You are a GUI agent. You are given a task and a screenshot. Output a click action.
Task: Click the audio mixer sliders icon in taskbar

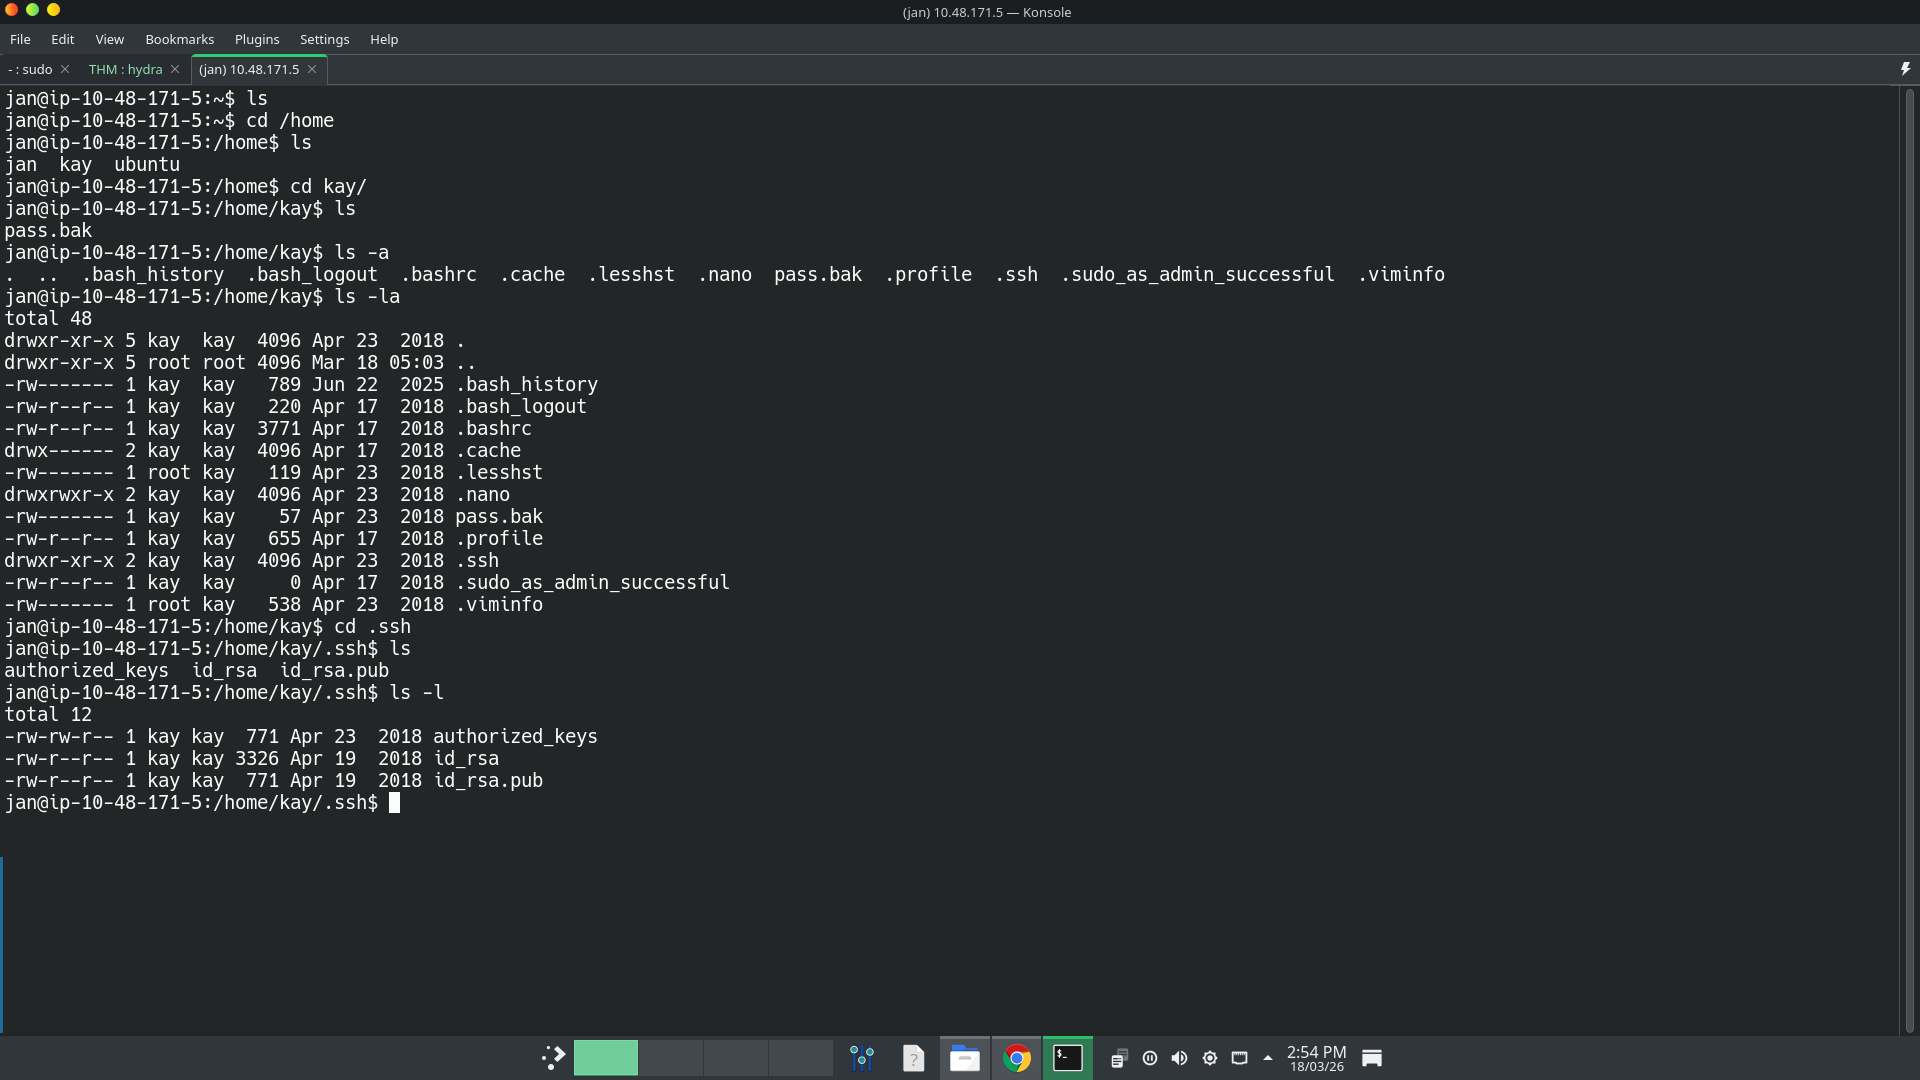[x=862, y=1057]
